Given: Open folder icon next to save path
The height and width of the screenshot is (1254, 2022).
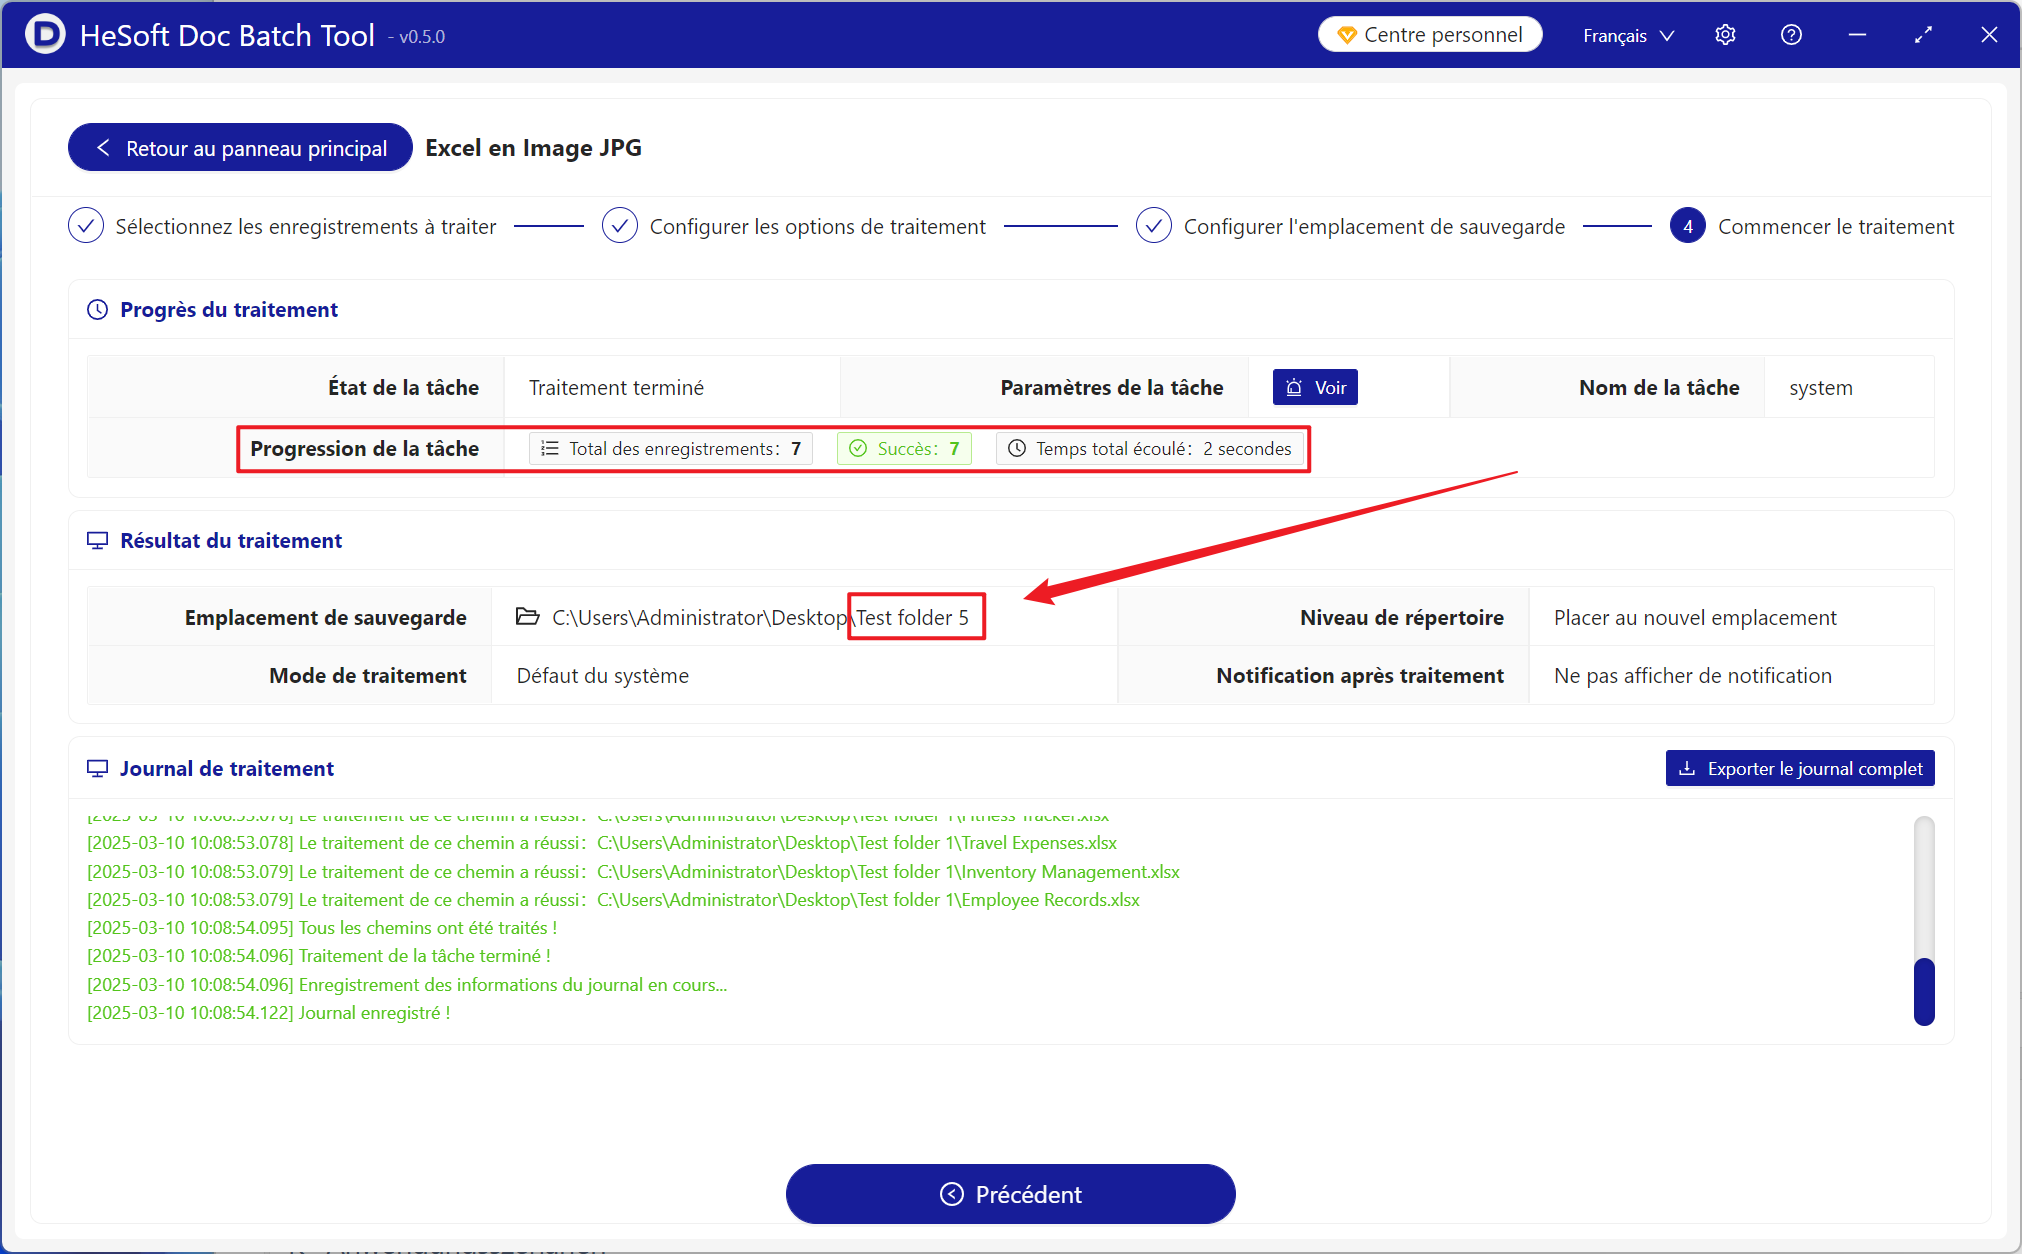Looking at the screenshot, I should (x=527, y=617).
